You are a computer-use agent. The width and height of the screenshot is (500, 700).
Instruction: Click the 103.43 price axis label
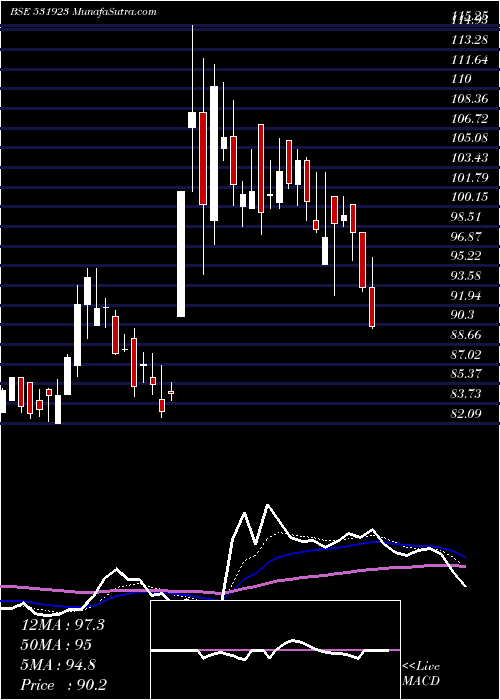click(x=470, y=158)
